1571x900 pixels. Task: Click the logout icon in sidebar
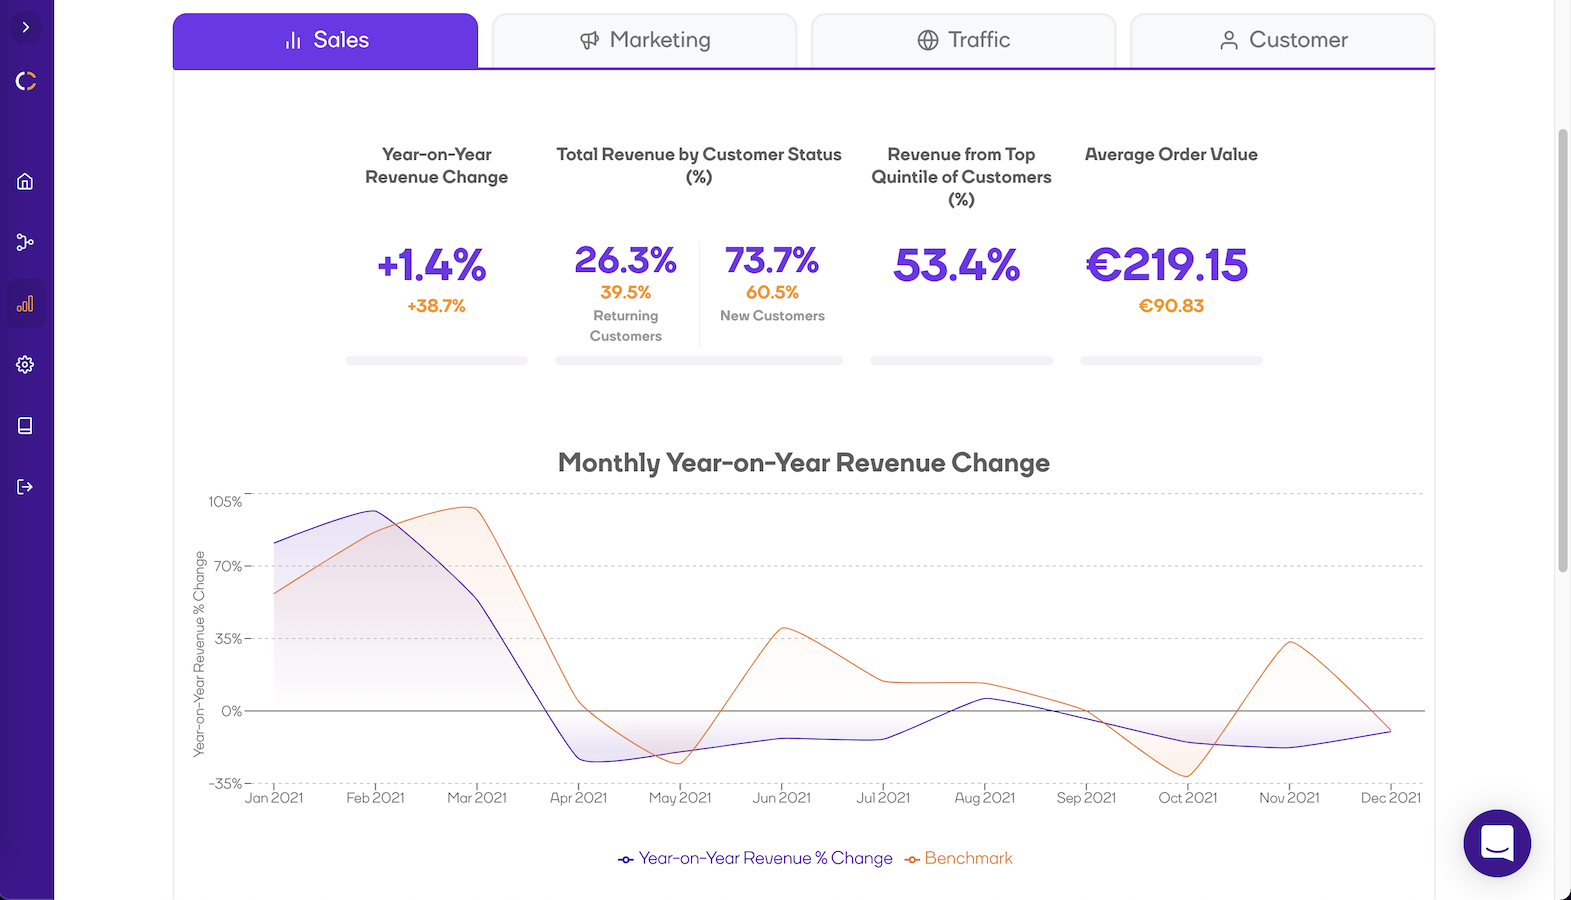(25, 487)
